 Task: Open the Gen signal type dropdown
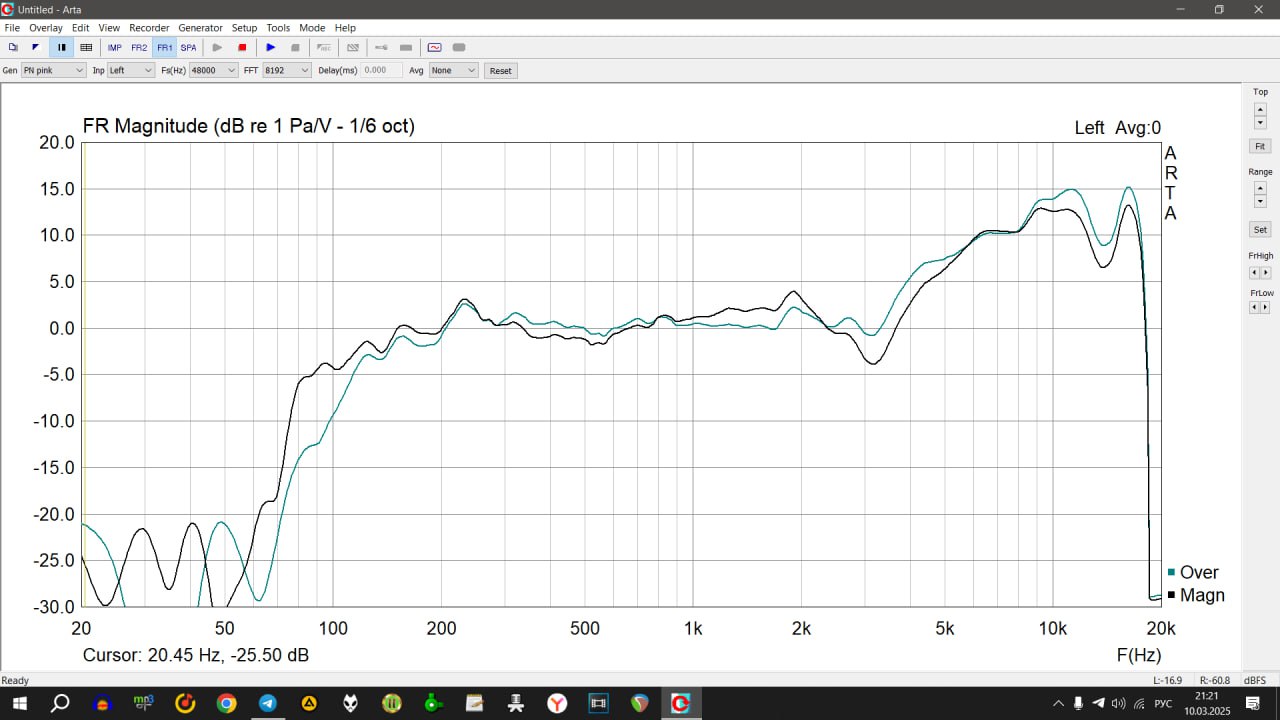click(x=54, y=71)
